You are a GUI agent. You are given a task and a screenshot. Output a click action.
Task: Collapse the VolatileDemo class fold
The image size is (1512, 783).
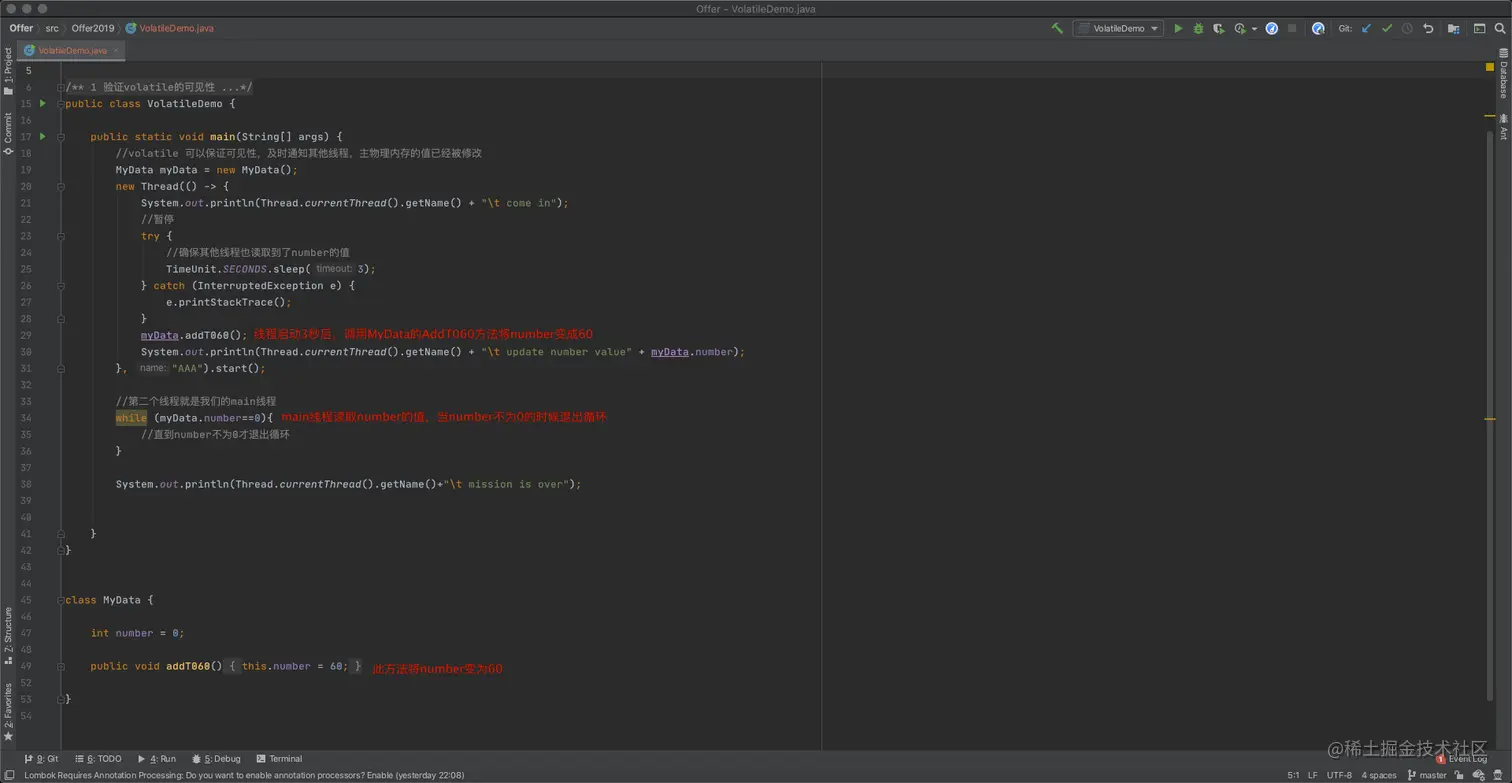pos(61,104)
